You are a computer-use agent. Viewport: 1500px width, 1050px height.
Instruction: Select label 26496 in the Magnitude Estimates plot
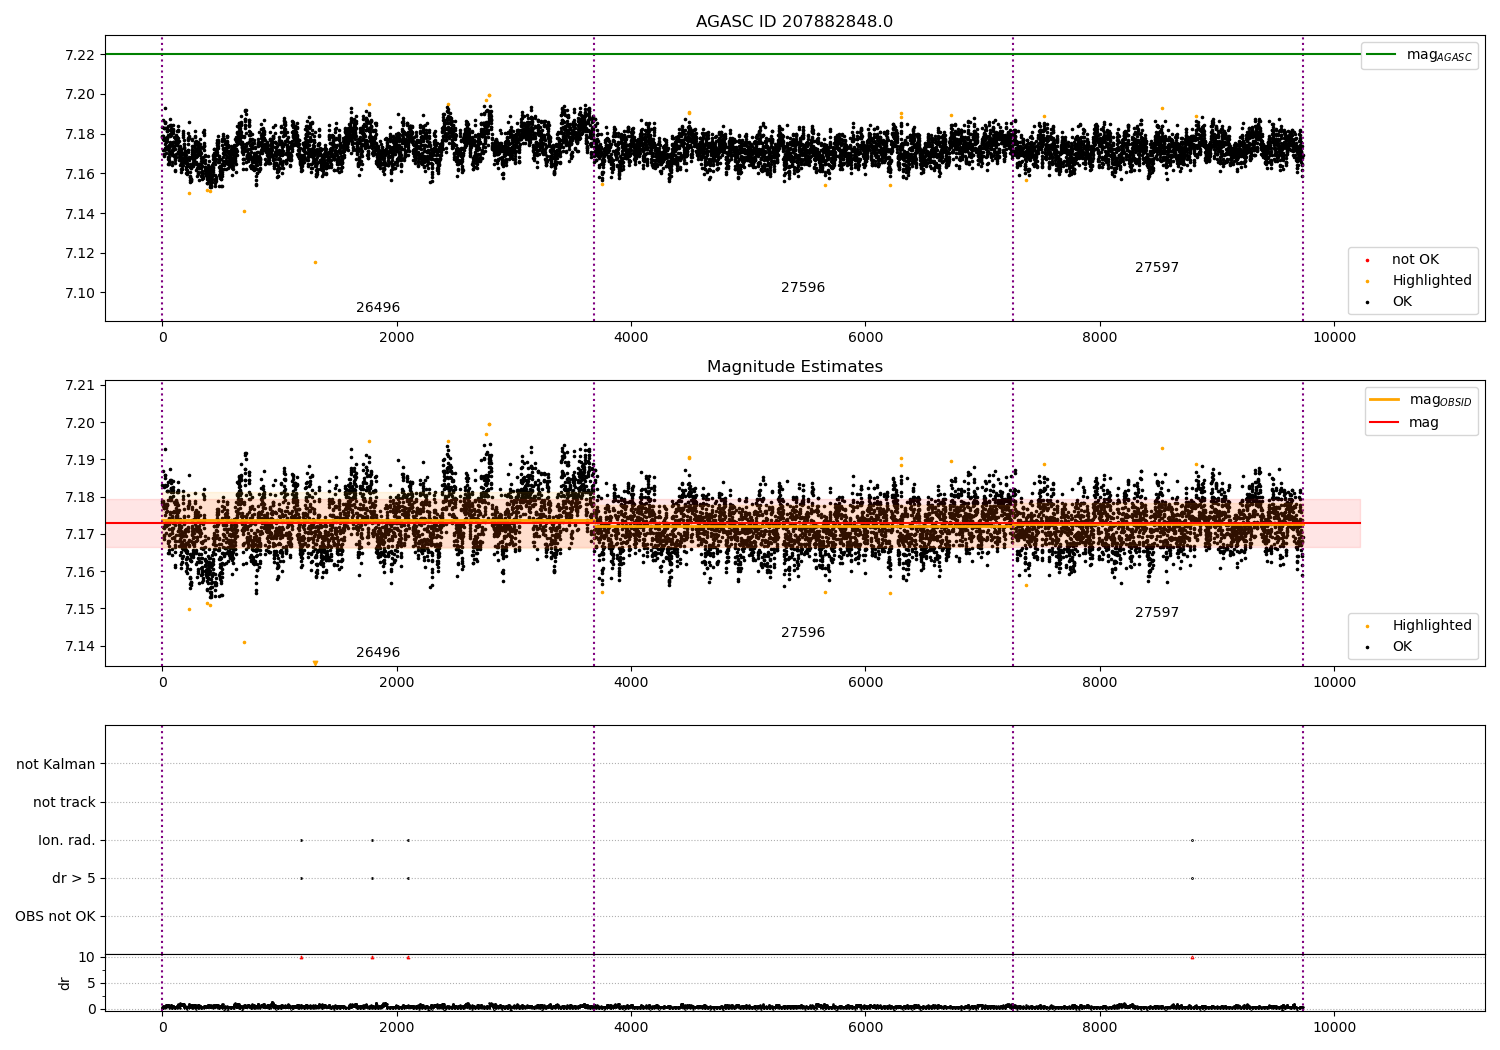[378, 653]
